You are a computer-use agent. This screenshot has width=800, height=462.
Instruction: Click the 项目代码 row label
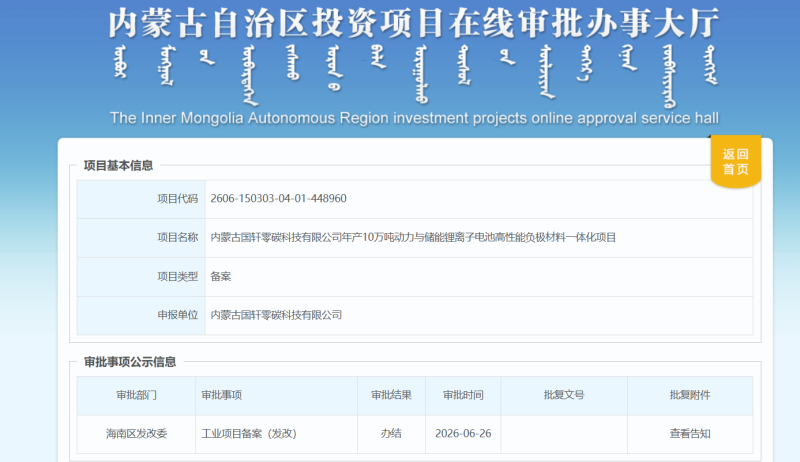pyautogui.click(x=177, y=198)
